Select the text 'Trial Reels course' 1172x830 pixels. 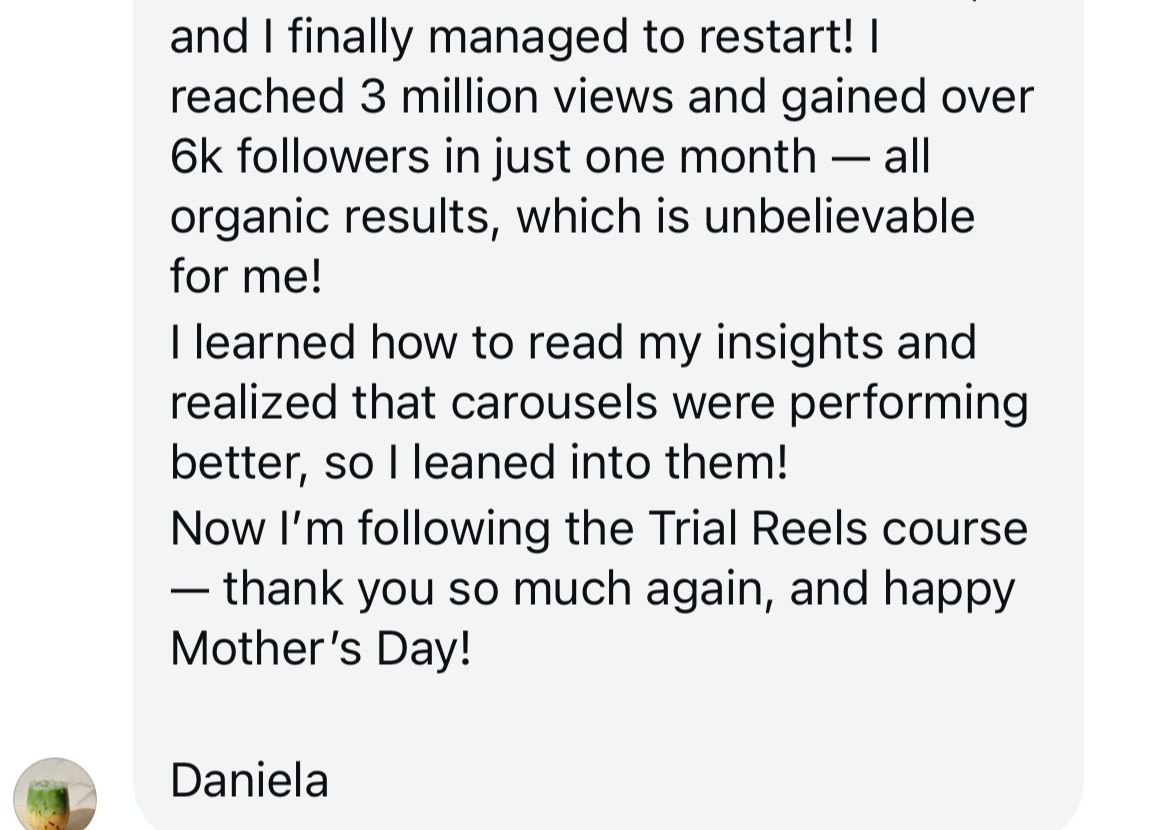tap(838, 529)
